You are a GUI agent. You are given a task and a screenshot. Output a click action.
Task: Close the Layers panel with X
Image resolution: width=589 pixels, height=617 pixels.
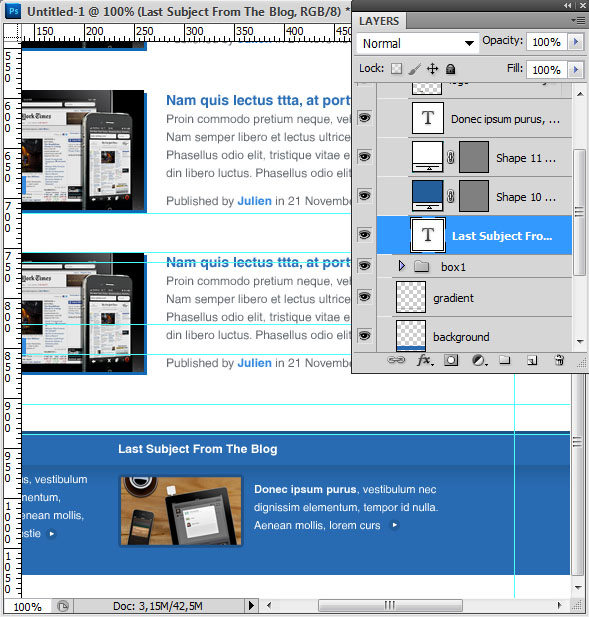click(x=582, y=6)
